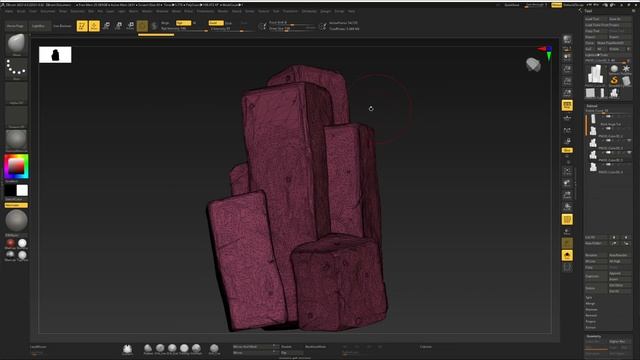Screen dimensions: 640x360
Task: Select the Move transform icon
Action: pyautogui.click(x=106, y=26)
